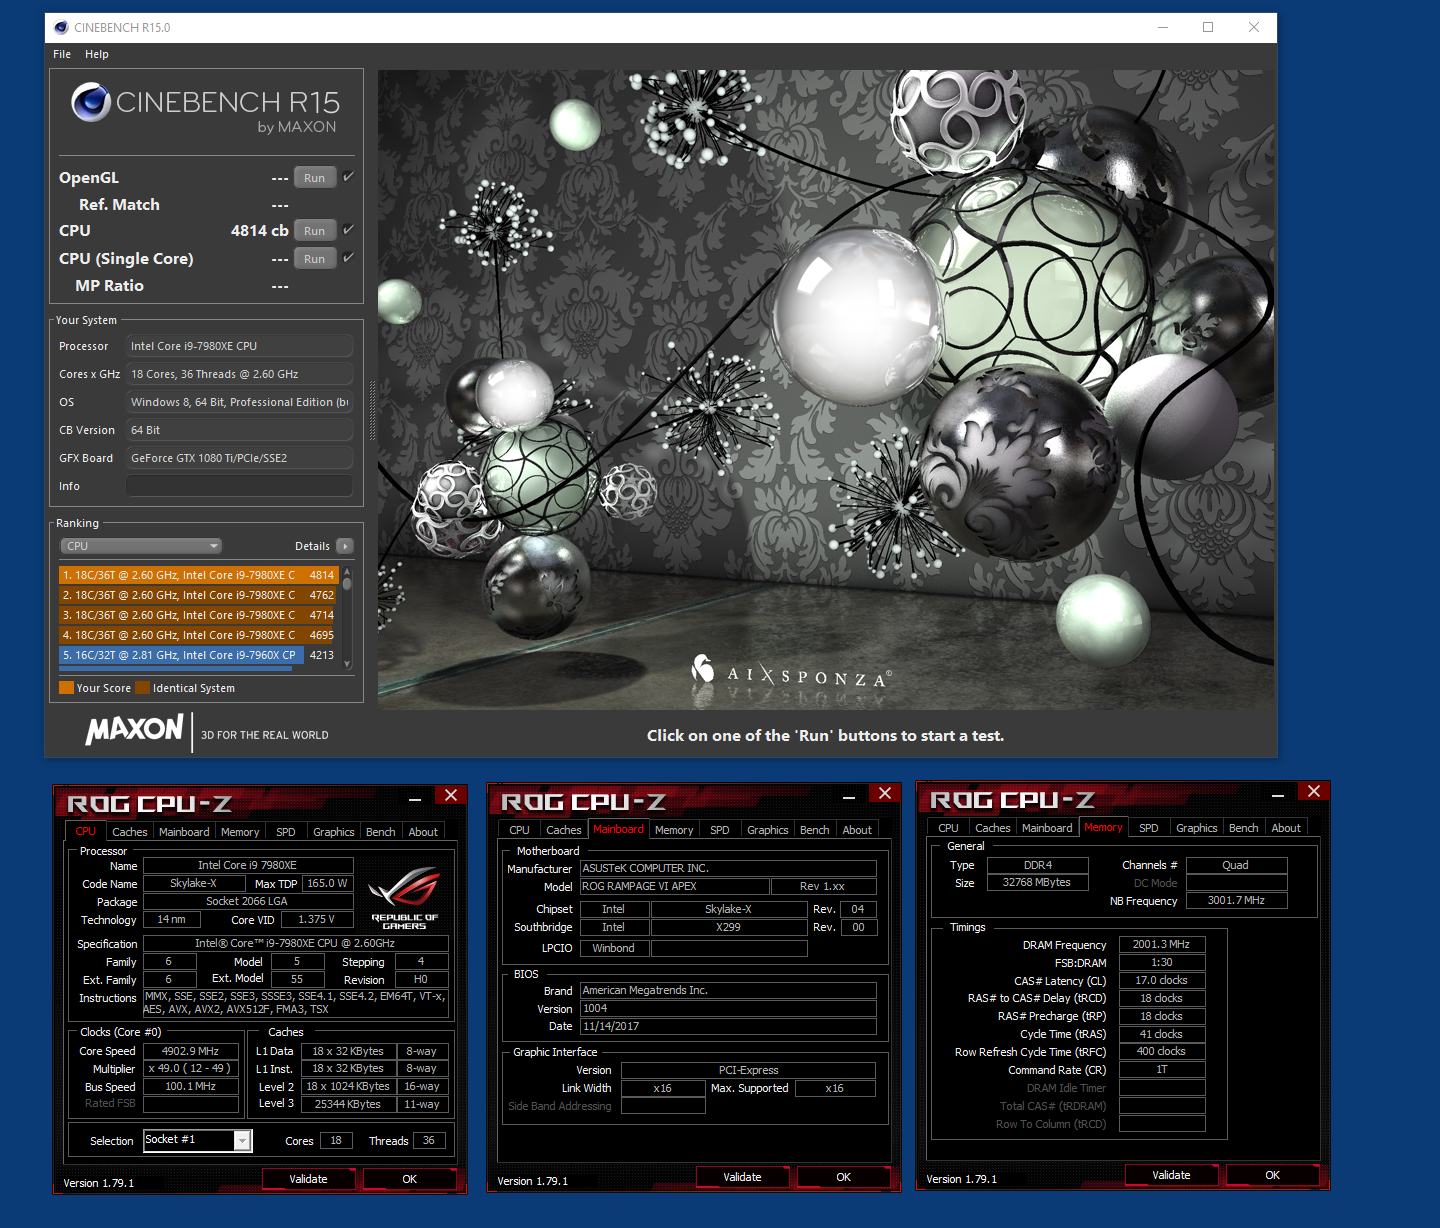Select ranking entry 2 scoring 4762

tap(198, 595)
